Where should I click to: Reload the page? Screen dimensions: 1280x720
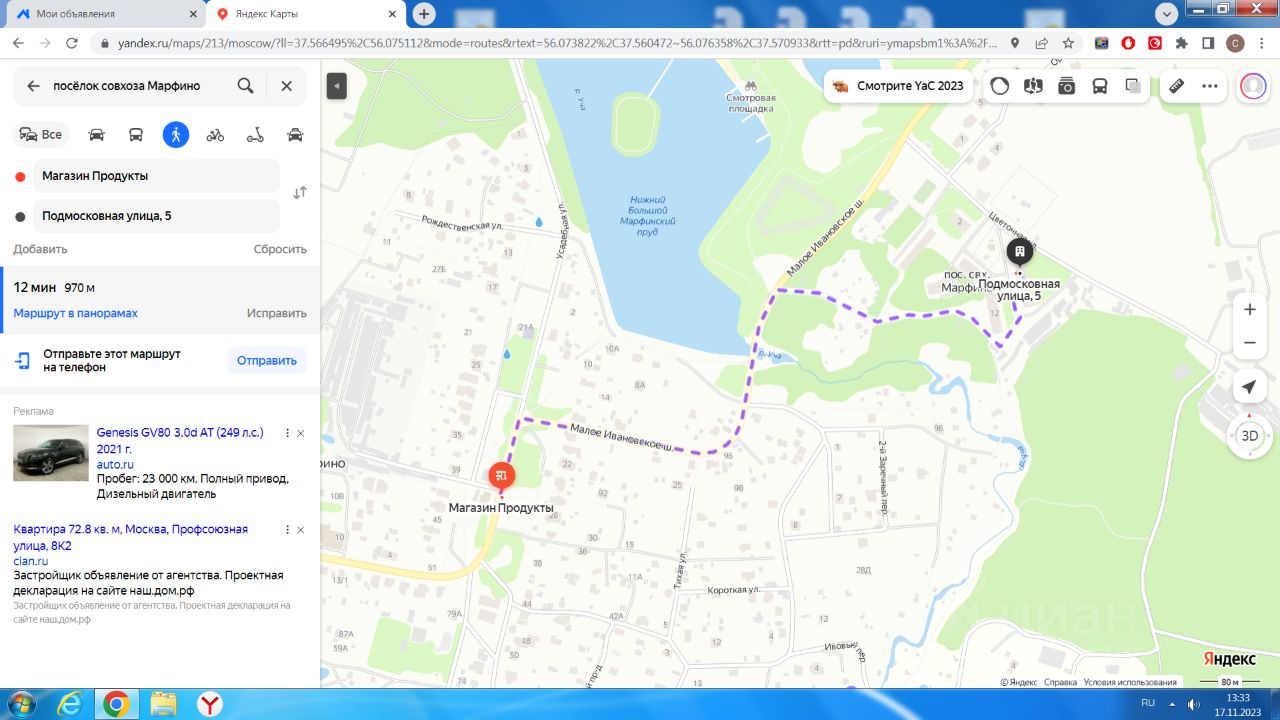pos(71,43)
